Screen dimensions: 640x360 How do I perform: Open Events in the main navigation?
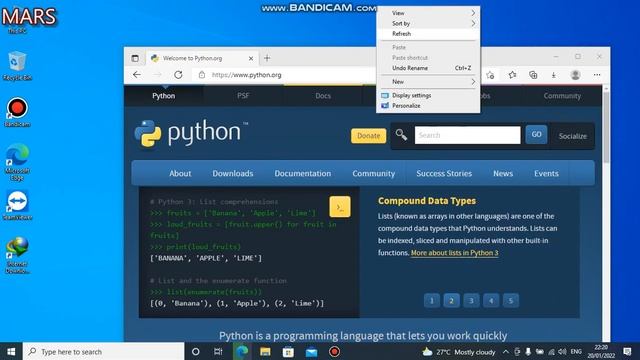[x=546, y=173]
